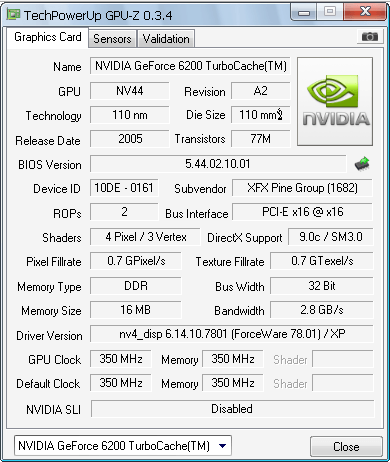Click the 'Texture Fillrate' label text
Viewport: 390px width, 462px height.
click(230, 262)
